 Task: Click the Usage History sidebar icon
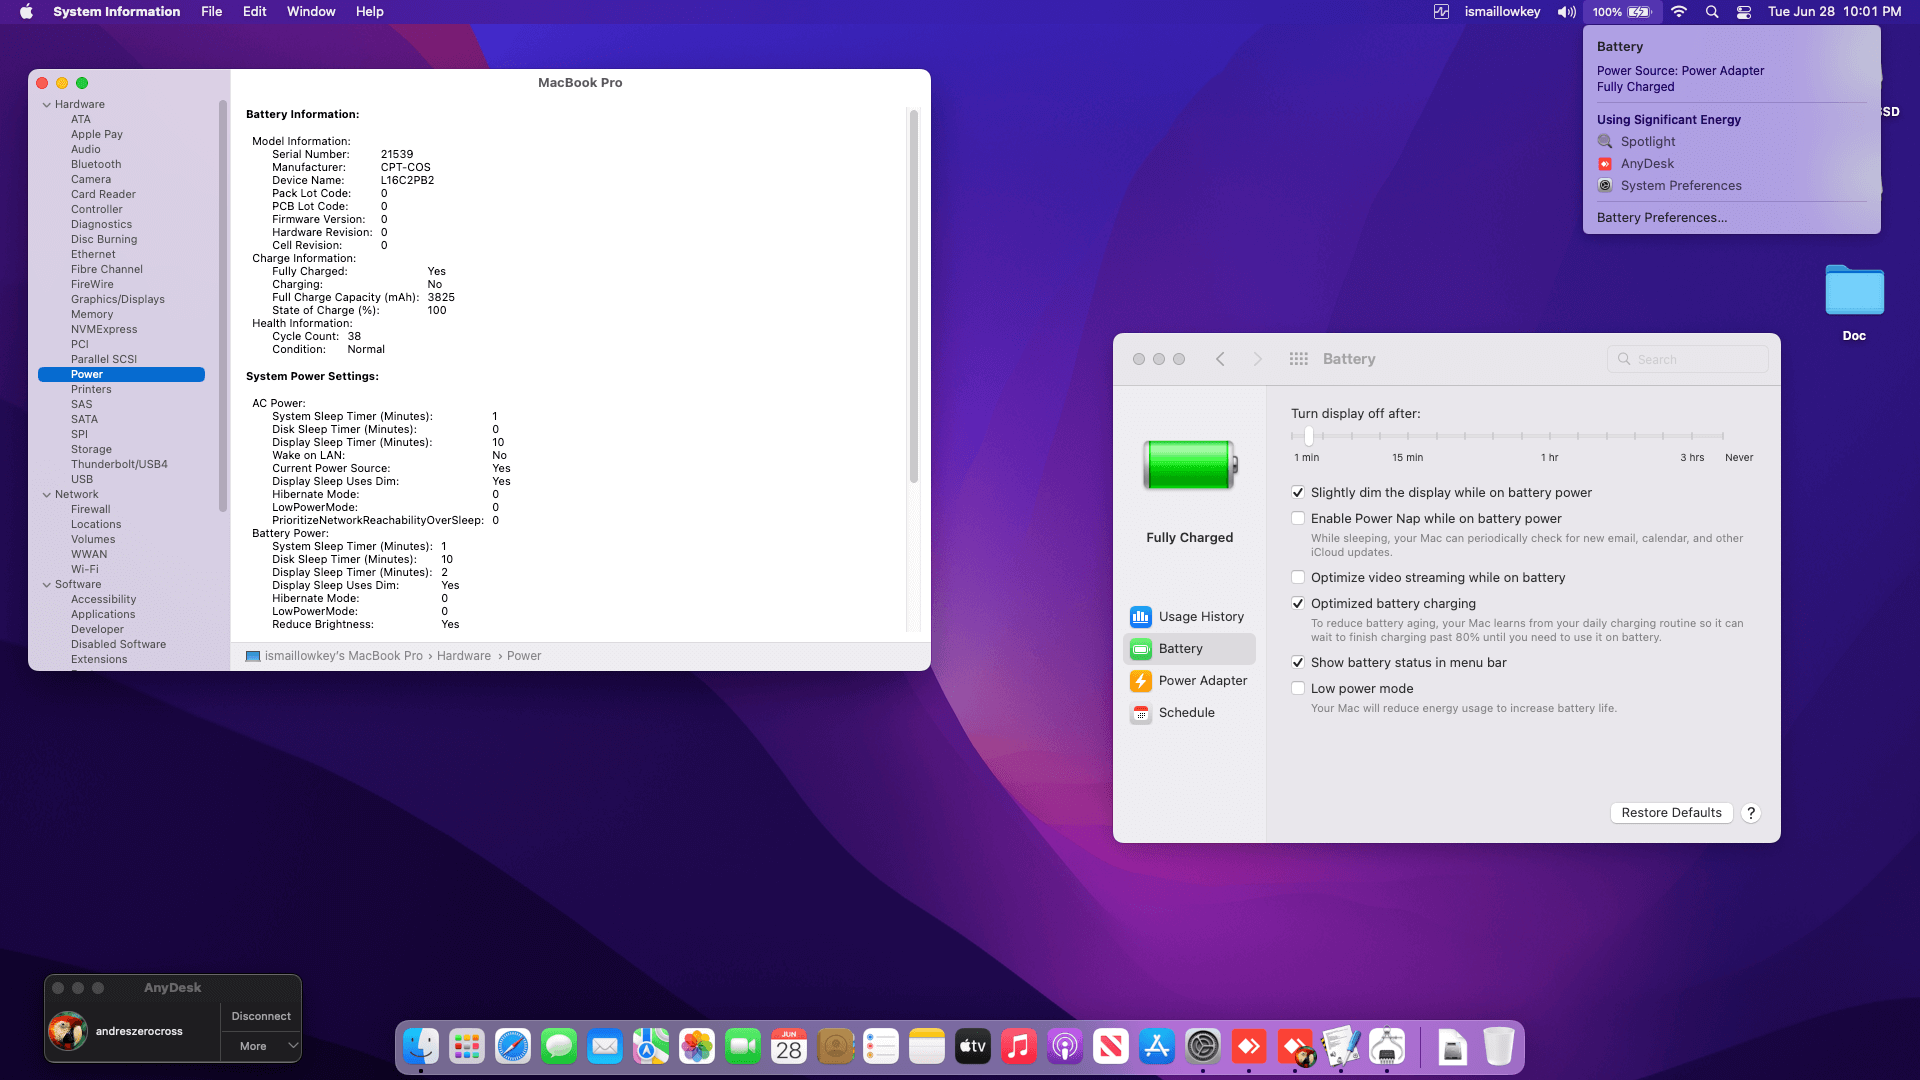[x=1141, y=617]
